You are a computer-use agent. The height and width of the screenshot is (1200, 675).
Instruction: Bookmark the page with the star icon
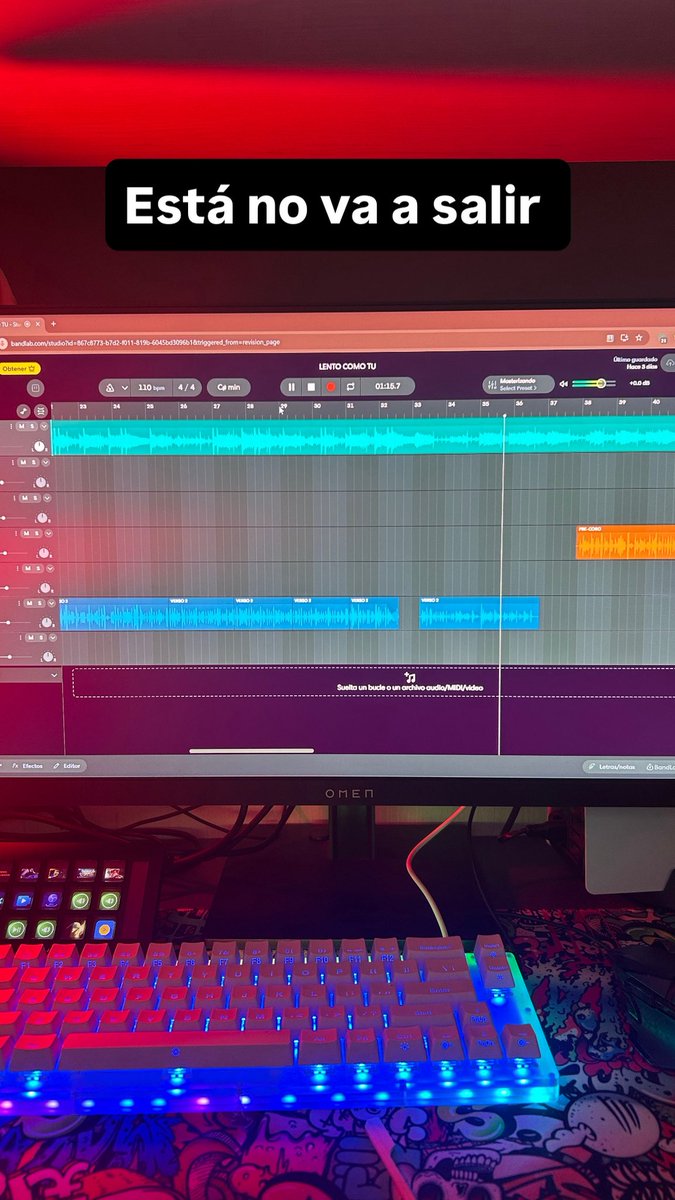[638, 338]
